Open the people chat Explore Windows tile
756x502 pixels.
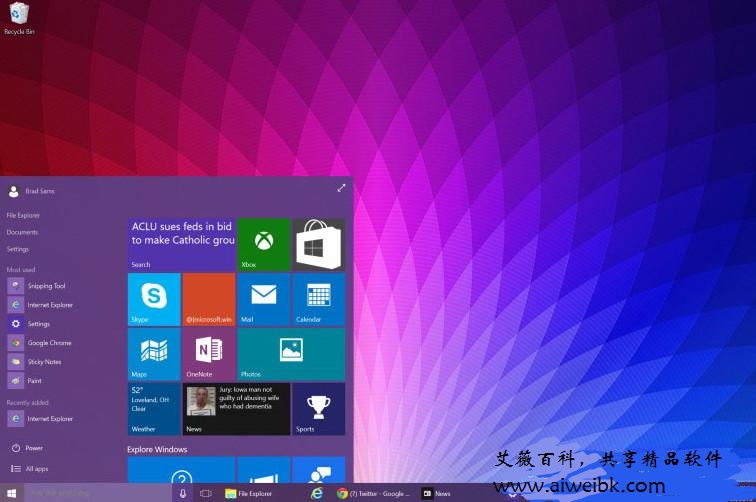click(319, 470)
